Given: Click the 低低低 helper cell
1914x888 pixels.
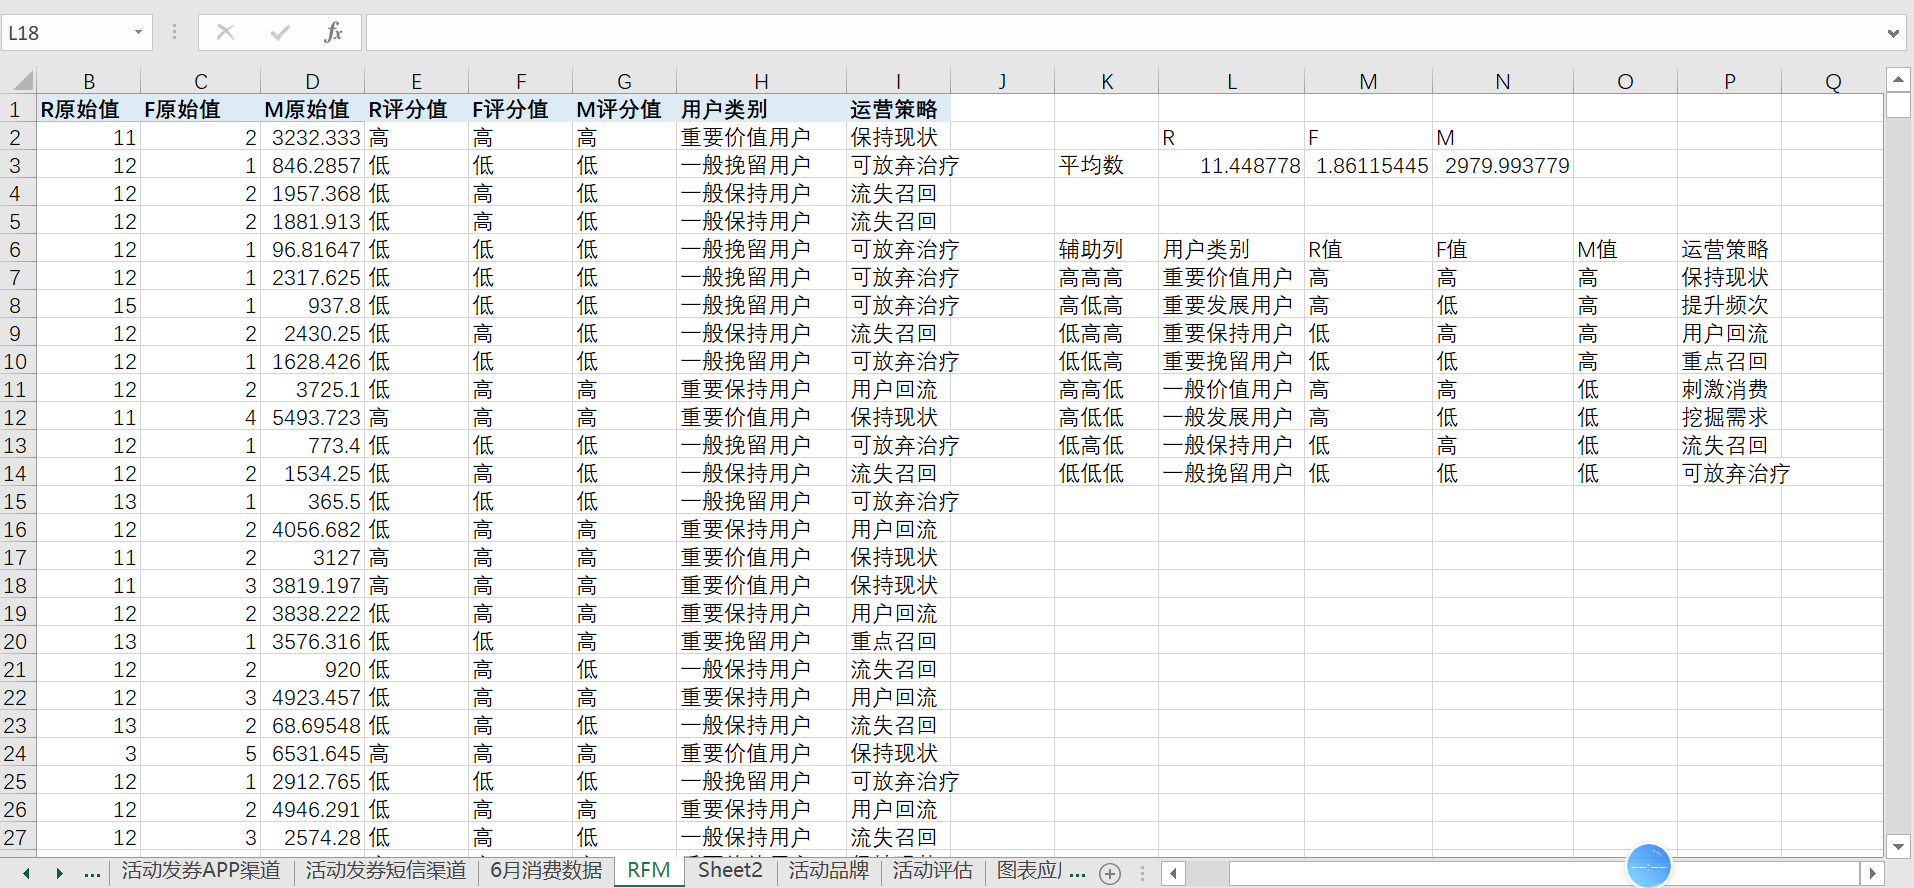Looking at the screenshot, I should point(1107,473).
